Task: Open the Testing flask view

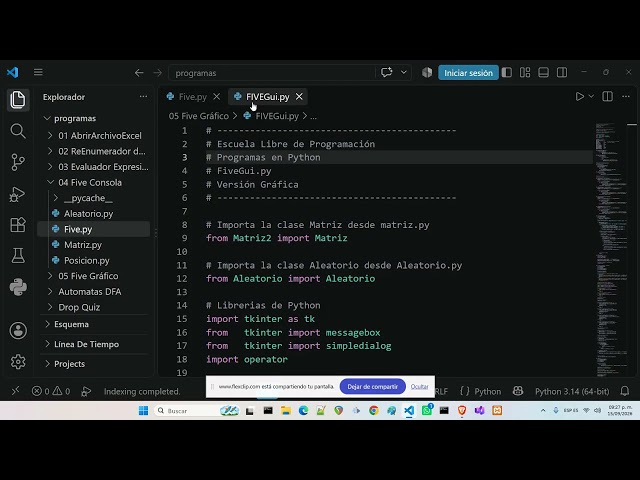Action: point(18,256)
